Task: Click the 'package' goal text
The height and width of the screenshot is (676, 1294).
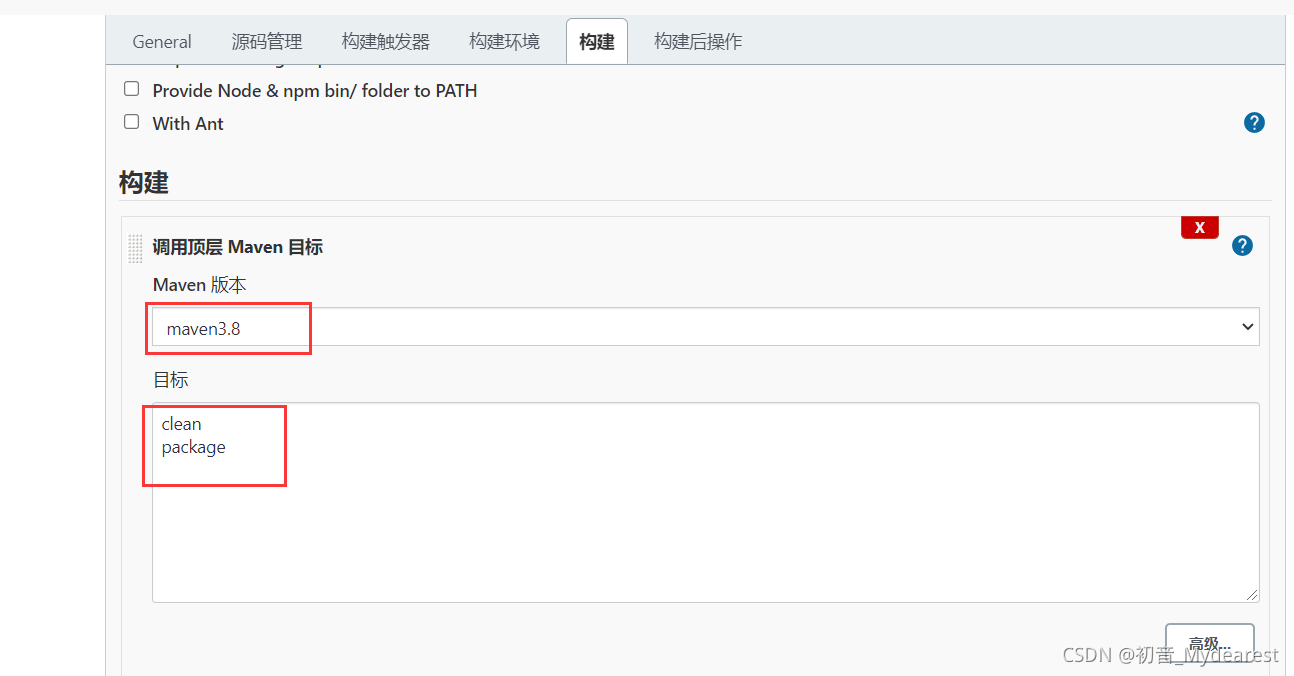Action: (x=193, y=447)
